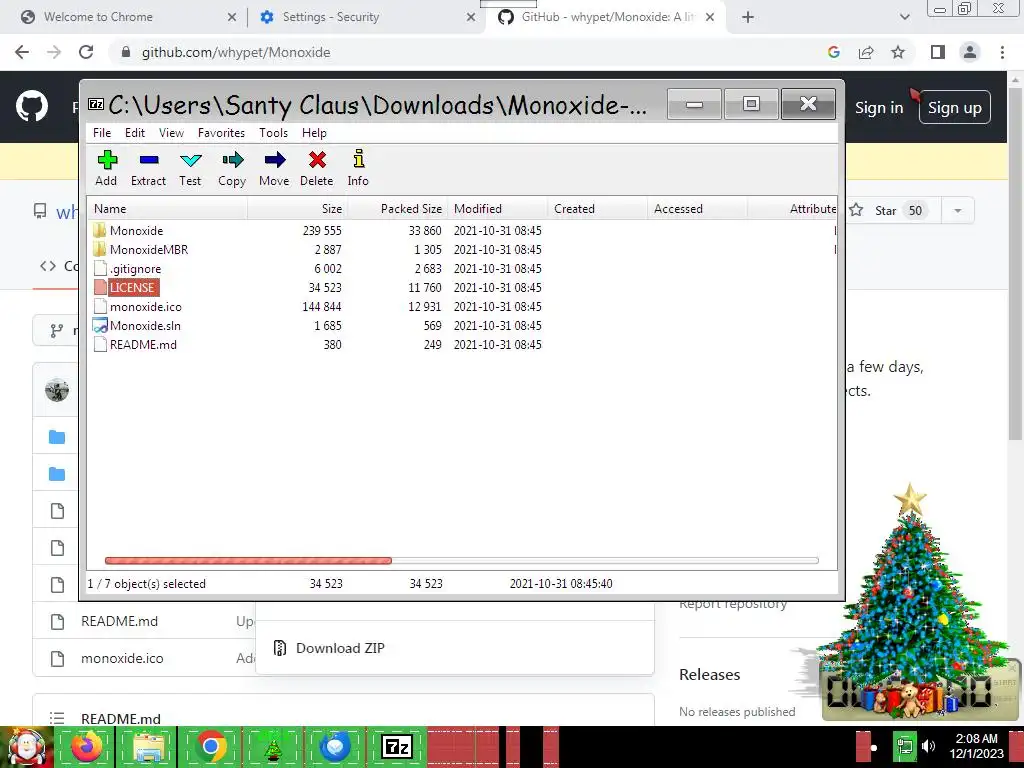Open the Edit menu in 7-Zip
Screen dimensions: 1024x768
click(x=135, y=133)
